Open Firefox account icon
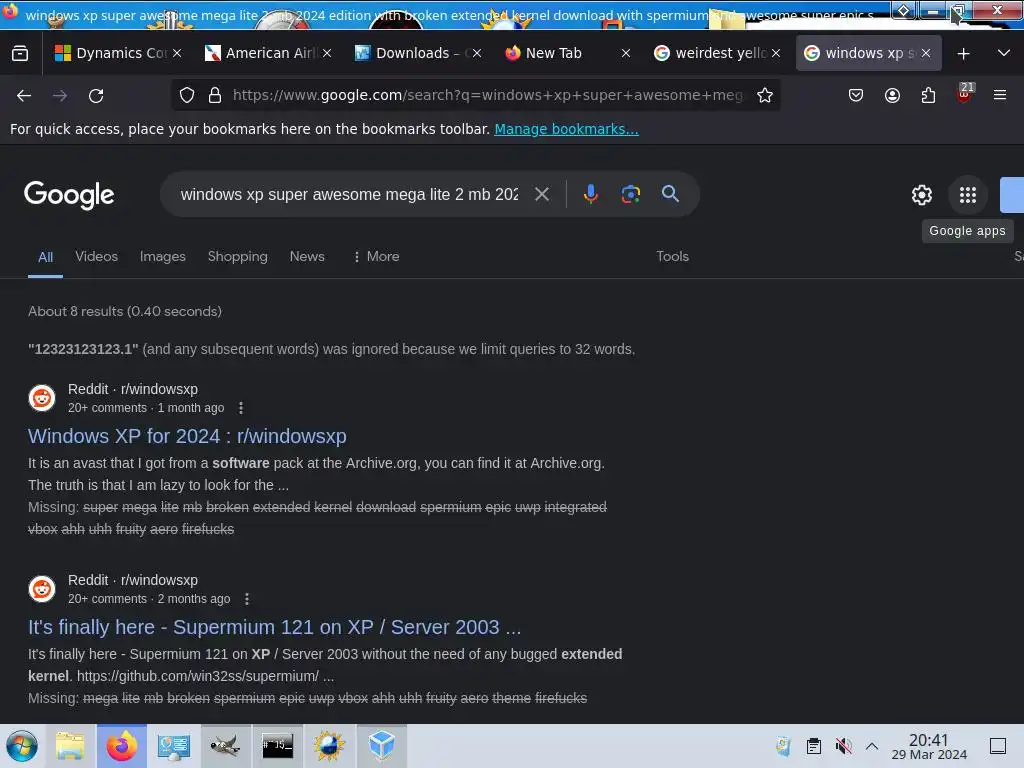The height and width of the screenshot is (768, 1024). 892,95
